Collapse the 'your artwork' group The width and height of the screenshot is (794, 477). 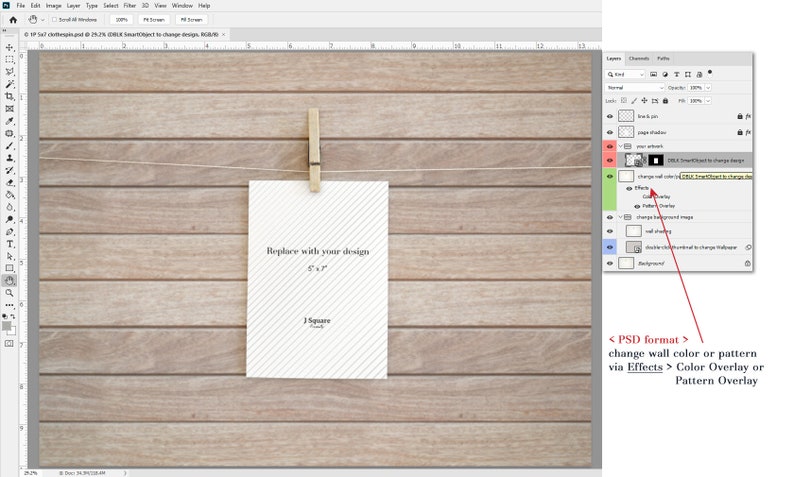coord(621,146)
